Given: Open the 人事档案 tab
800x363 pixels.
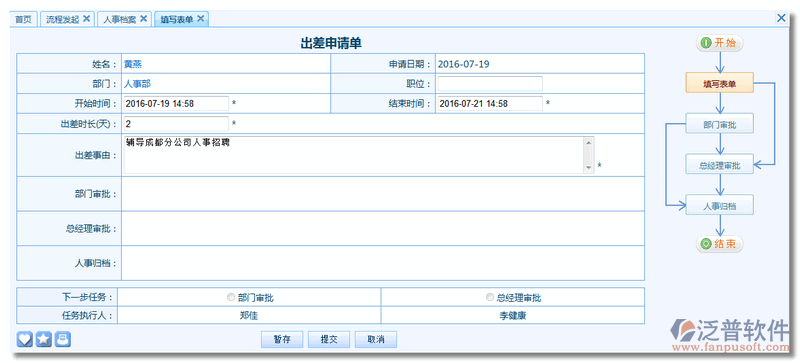Looking at the screenshot, I should pos(119,19).
